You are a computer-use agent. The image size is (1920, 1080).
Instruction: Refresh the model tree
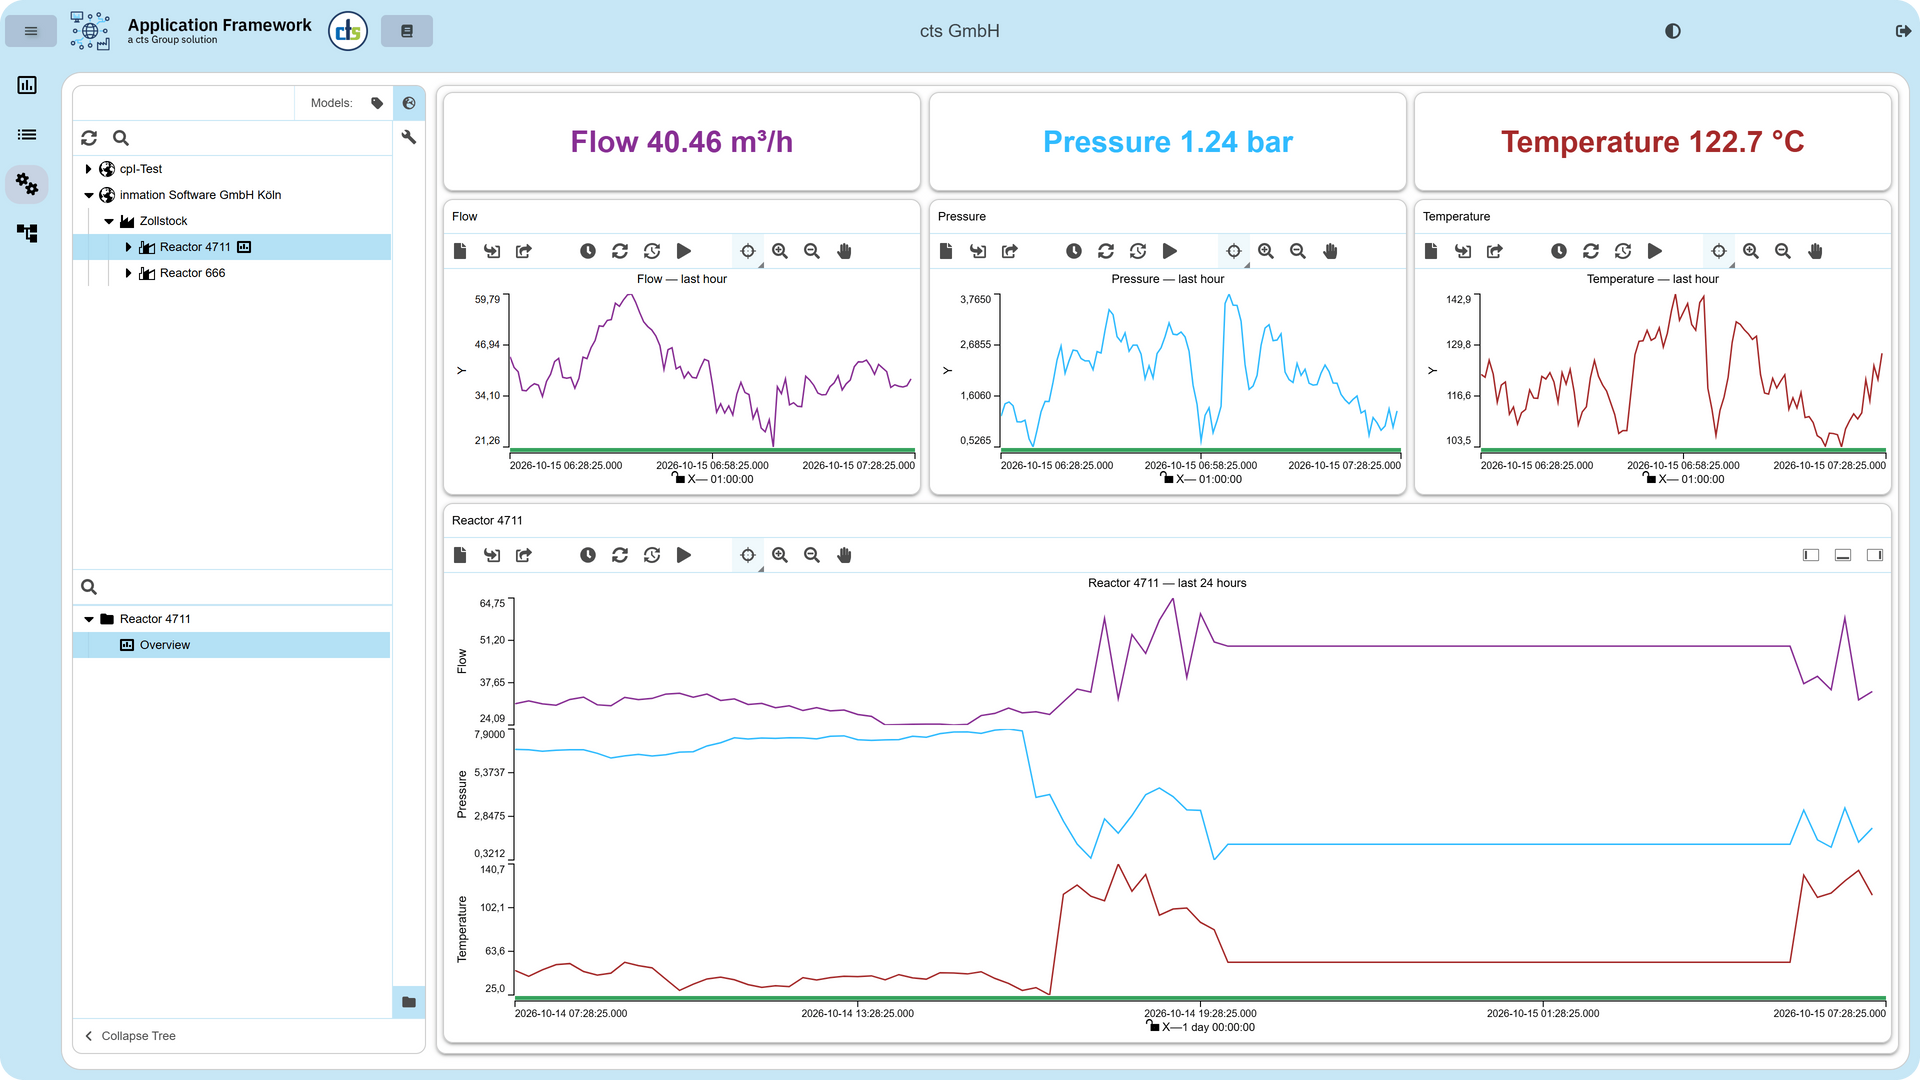point(89,138)
